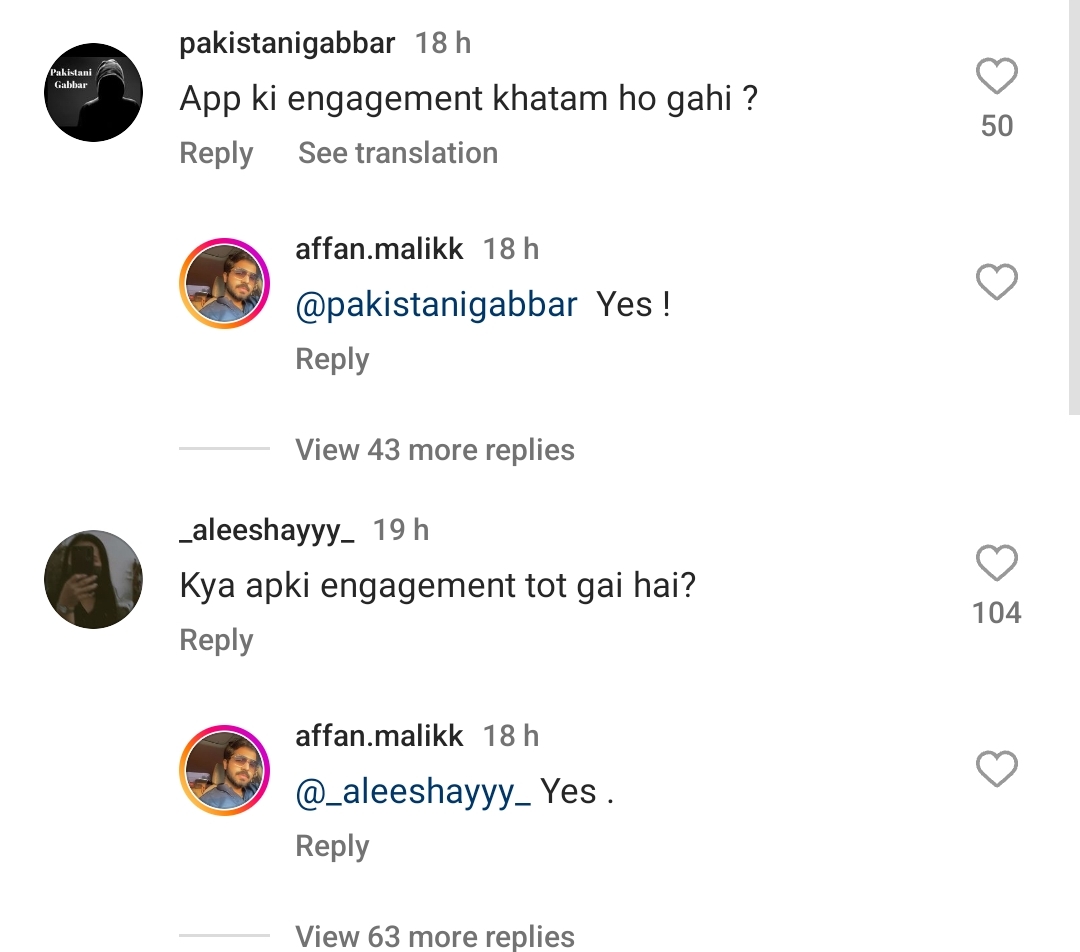Open the @_aleeshayyy_ mention link
The height and width of the screenshot is (952, 1080).
[x=410, y=790]
